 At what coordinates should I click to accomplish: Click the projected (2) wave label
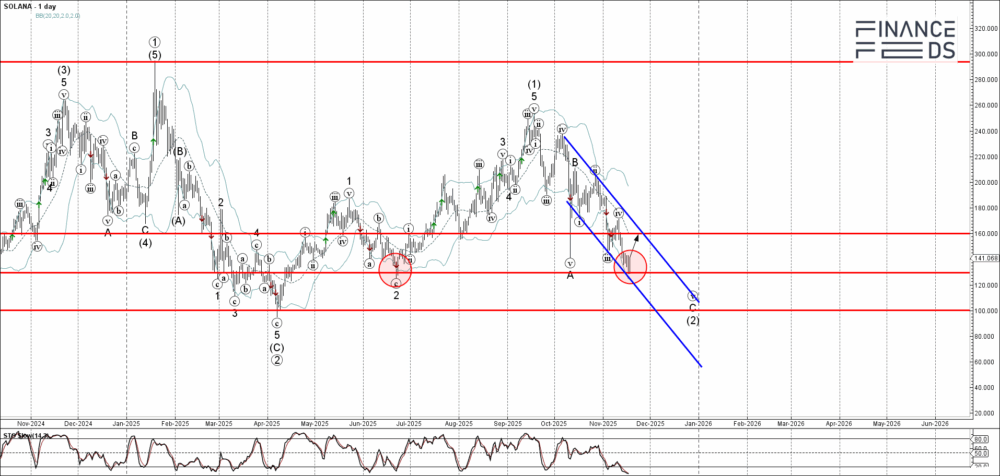coord(693,320)
